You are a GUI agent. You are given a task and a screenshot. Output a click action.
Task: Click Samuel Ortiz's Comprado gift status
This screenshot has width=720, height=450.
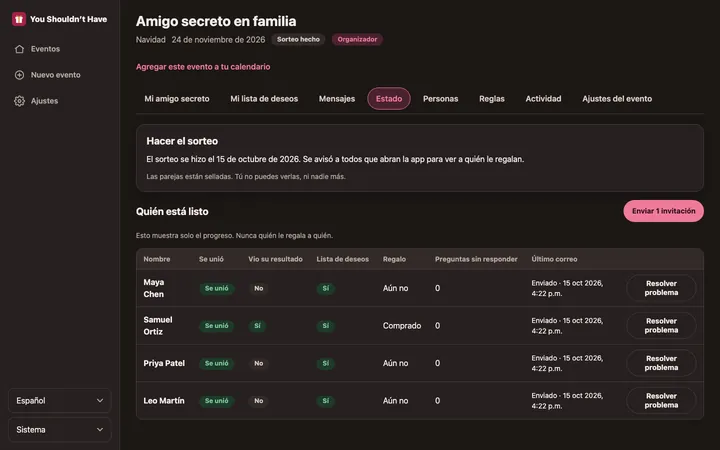[x=402, y=326]
